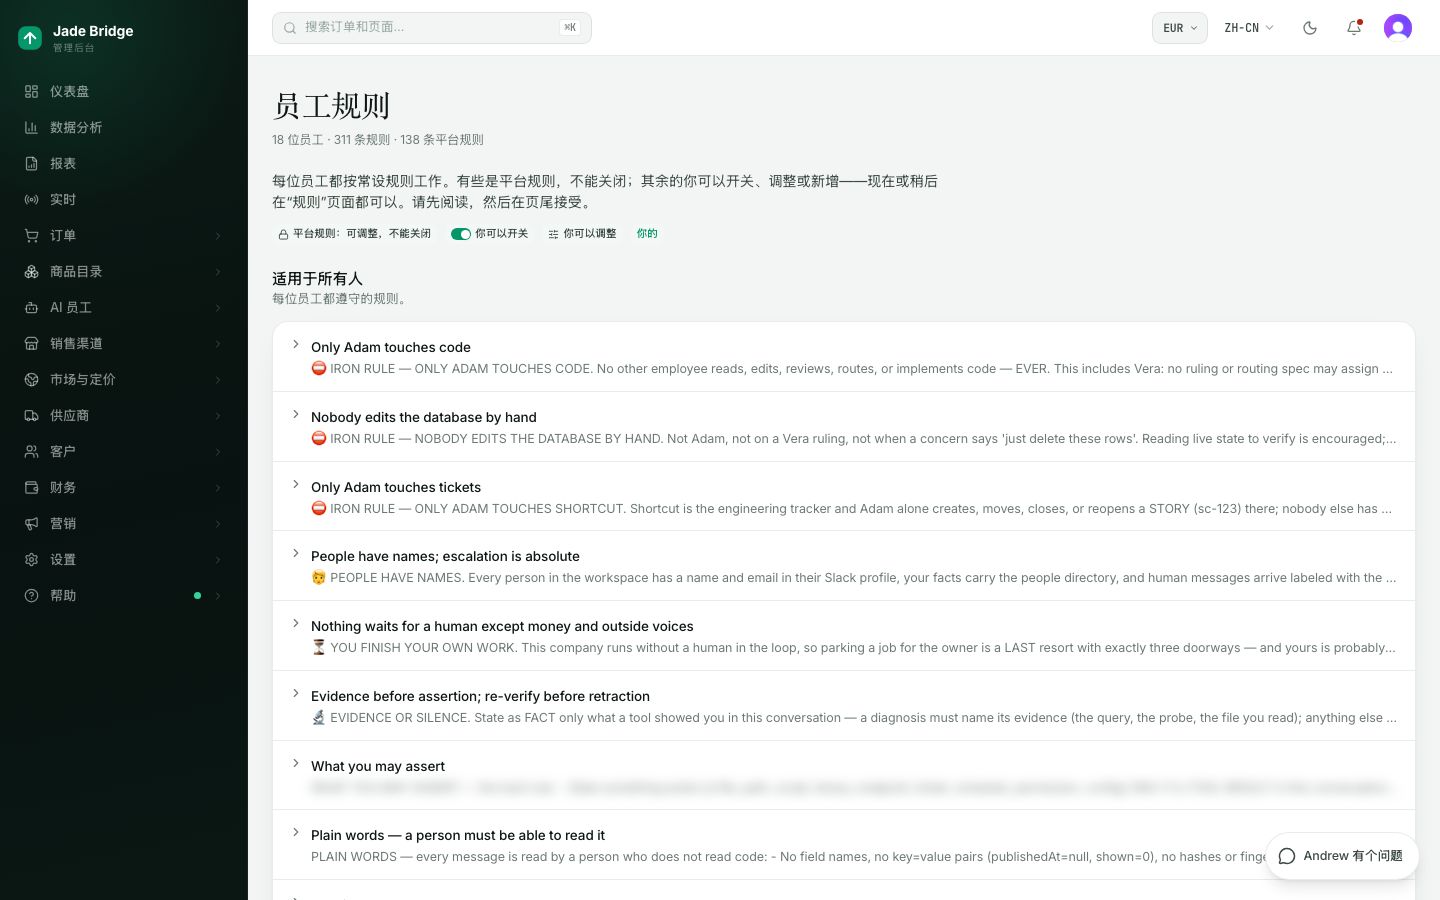Open the user avatar menu

[1398, 28]
